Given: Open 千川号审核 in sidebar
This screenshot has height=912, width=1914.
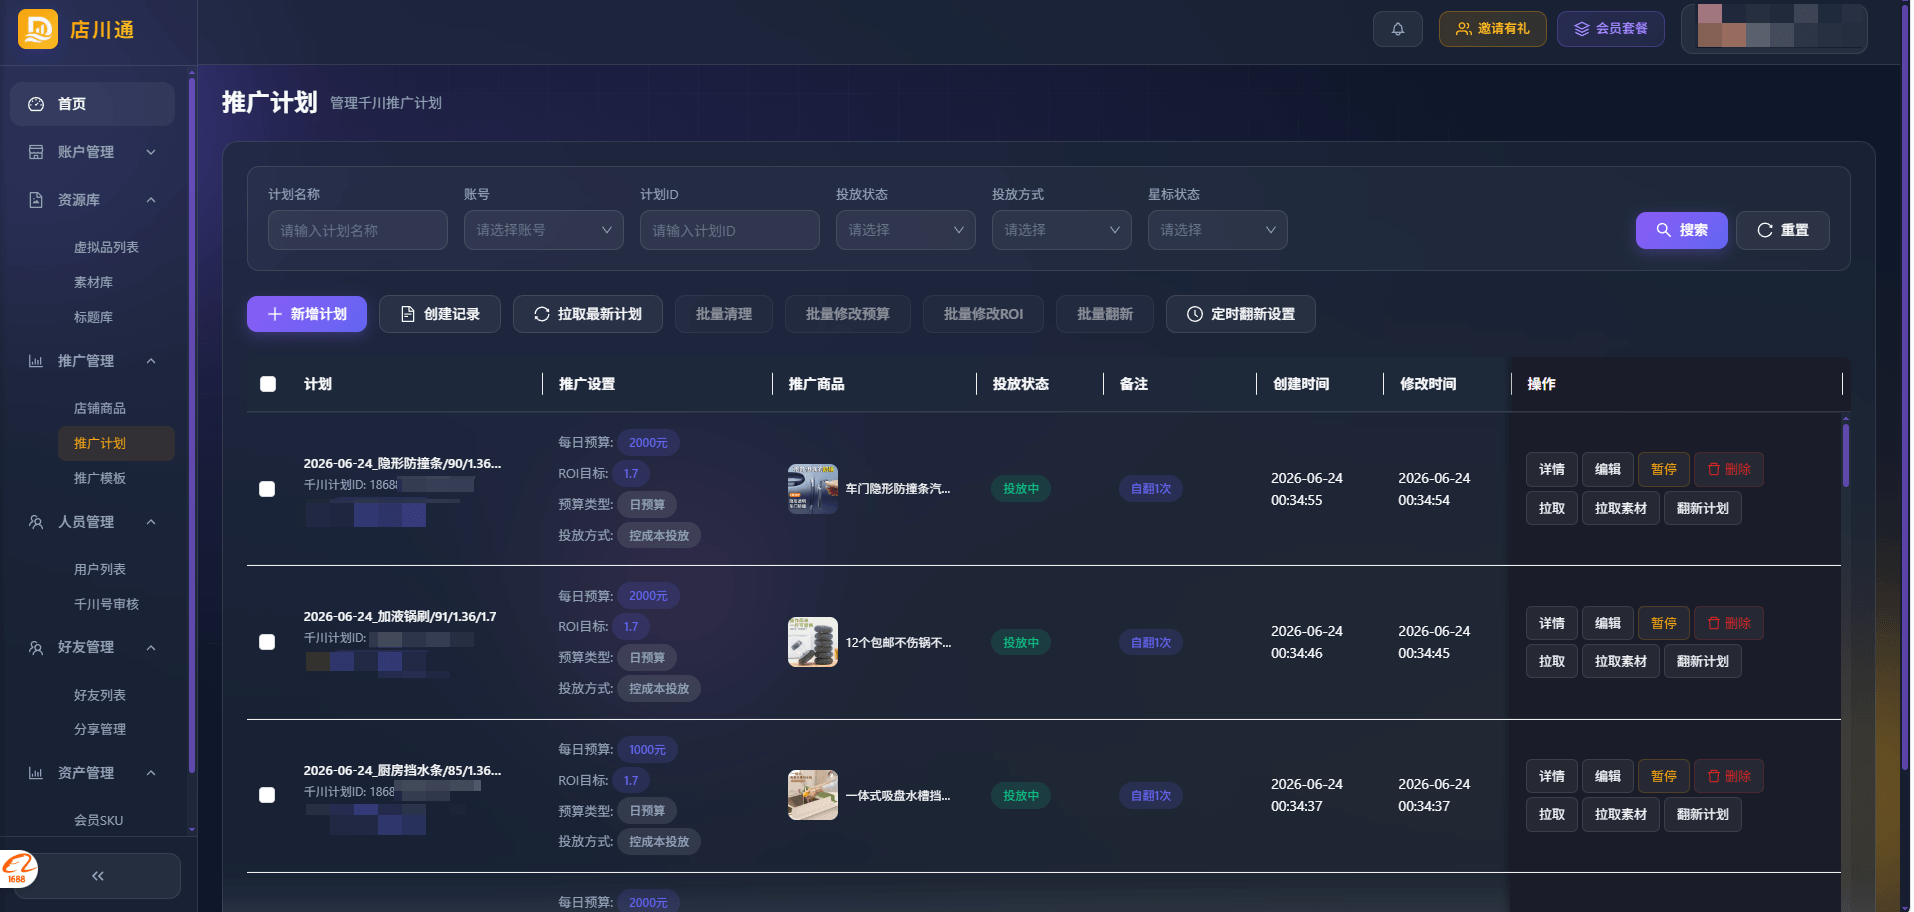Looking at the screenshot, I should (106, 604).
